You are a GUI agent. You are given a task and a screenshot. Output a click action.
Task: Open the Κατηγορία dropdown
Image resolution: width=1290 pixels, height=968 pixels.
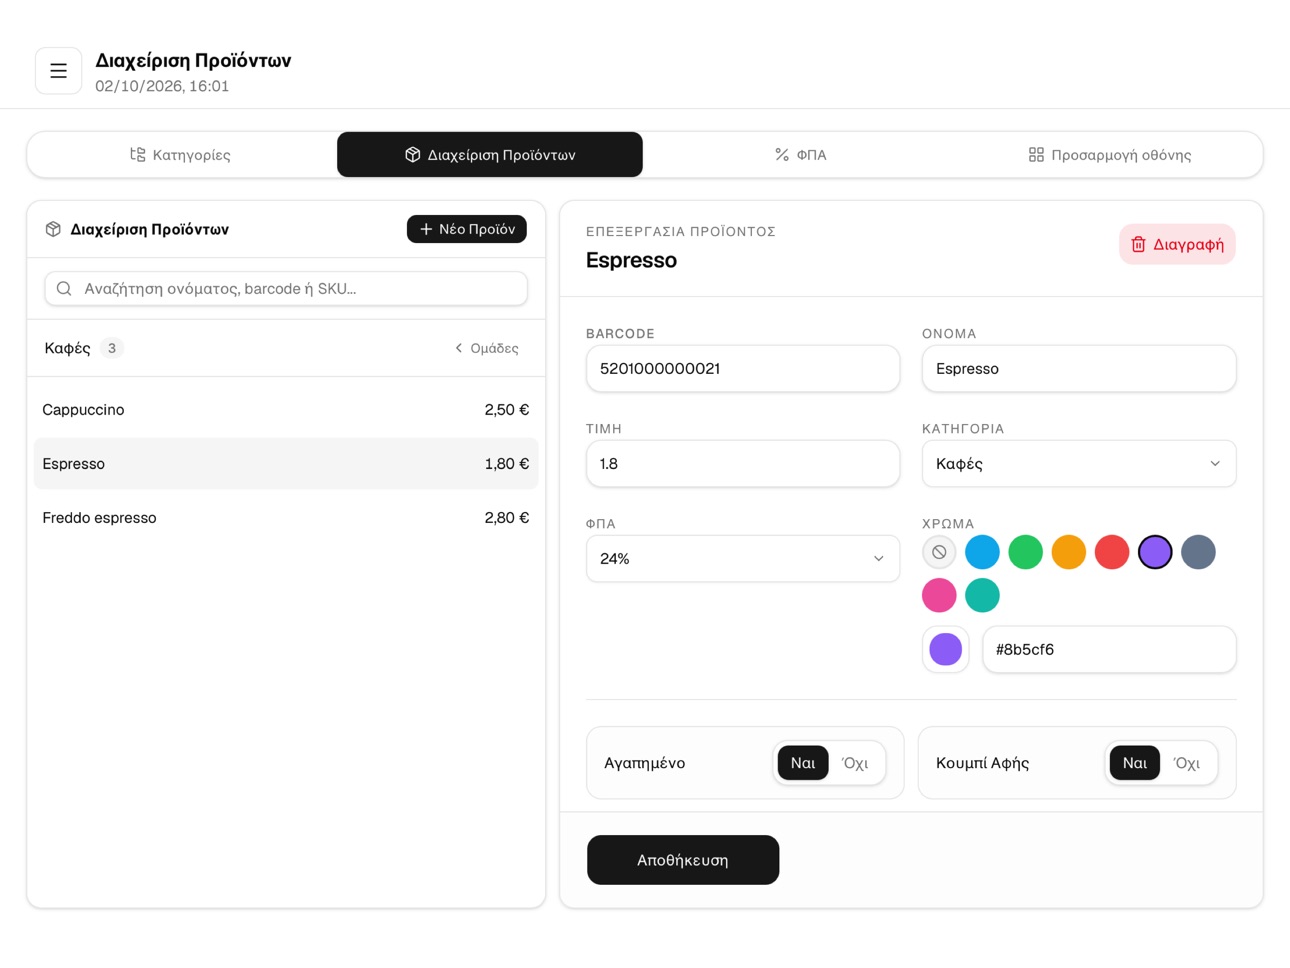click(1079, 464)
